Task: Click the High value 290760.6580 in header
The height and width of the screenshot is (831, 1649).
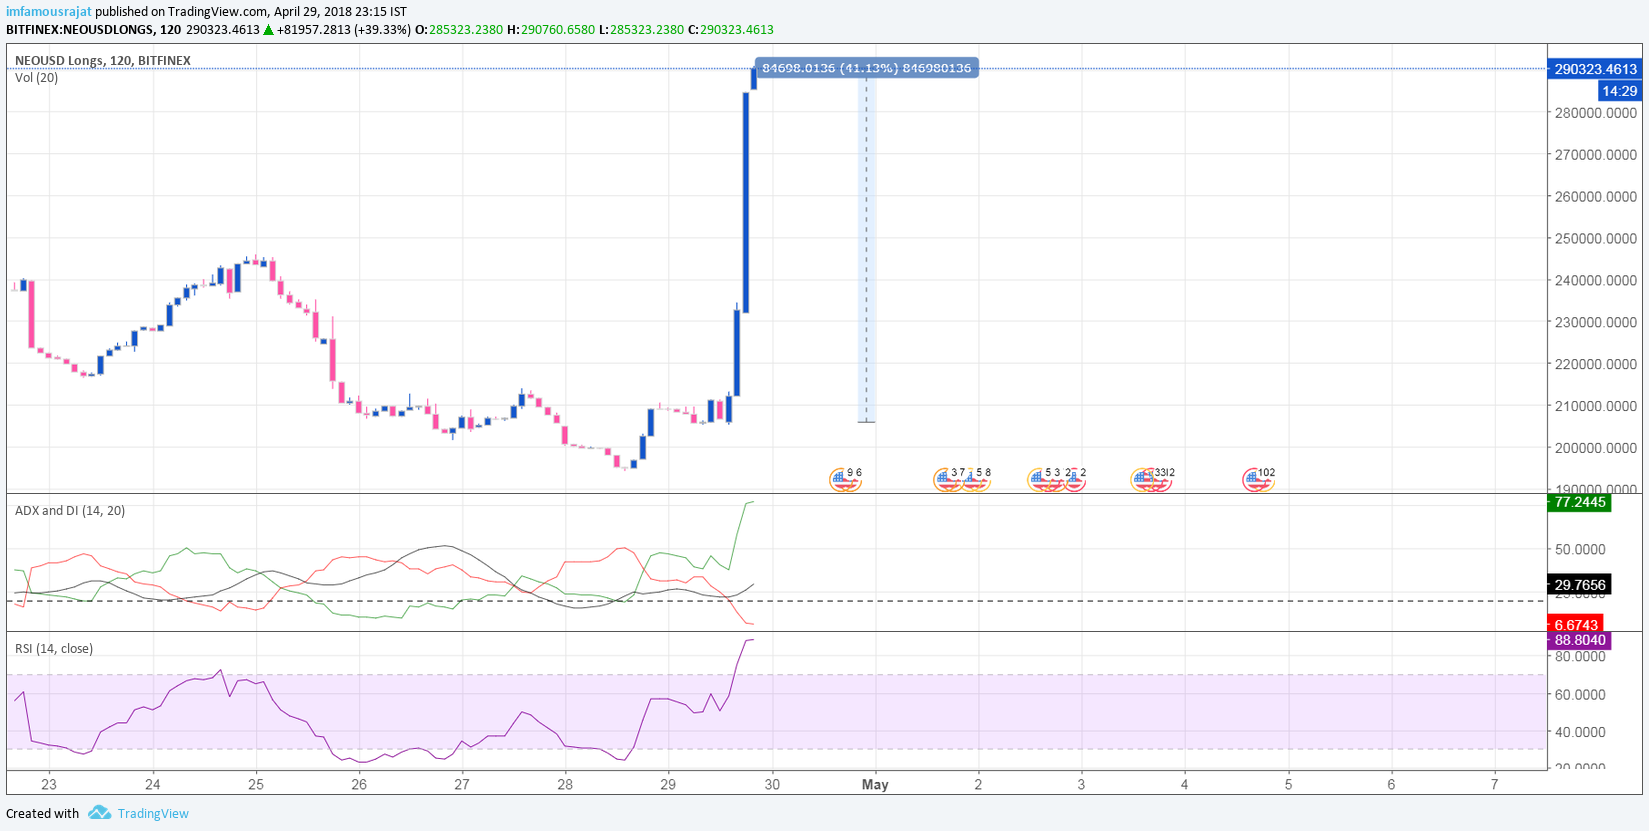Action: pos(558,30)
